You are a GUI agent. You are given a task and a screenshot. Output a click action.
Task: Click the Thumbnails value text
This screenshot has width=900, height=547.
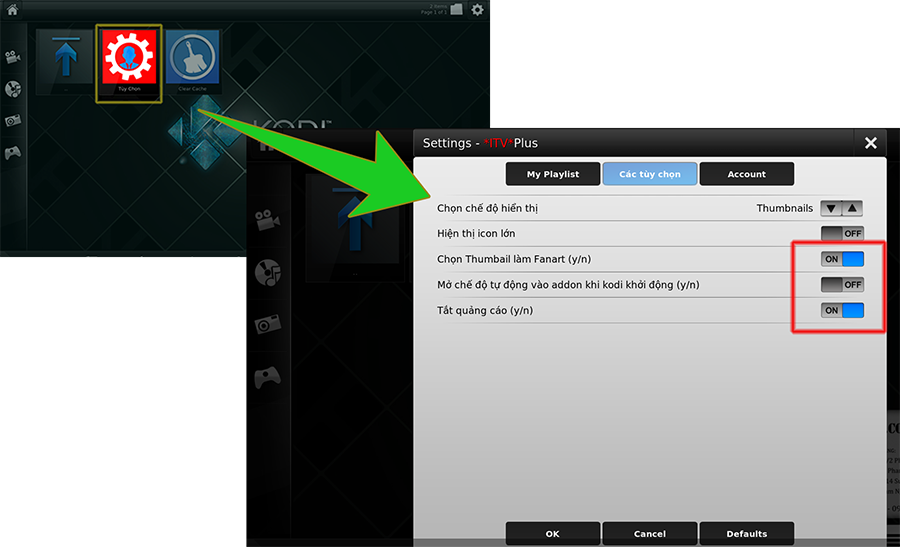(x=785, y=208)
